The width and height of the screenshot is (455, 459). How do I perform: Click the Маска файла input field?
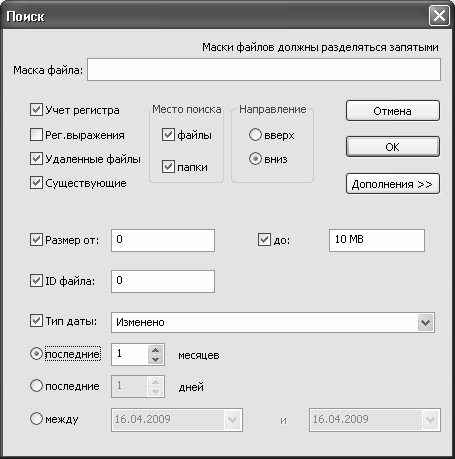tap(264, 70)
